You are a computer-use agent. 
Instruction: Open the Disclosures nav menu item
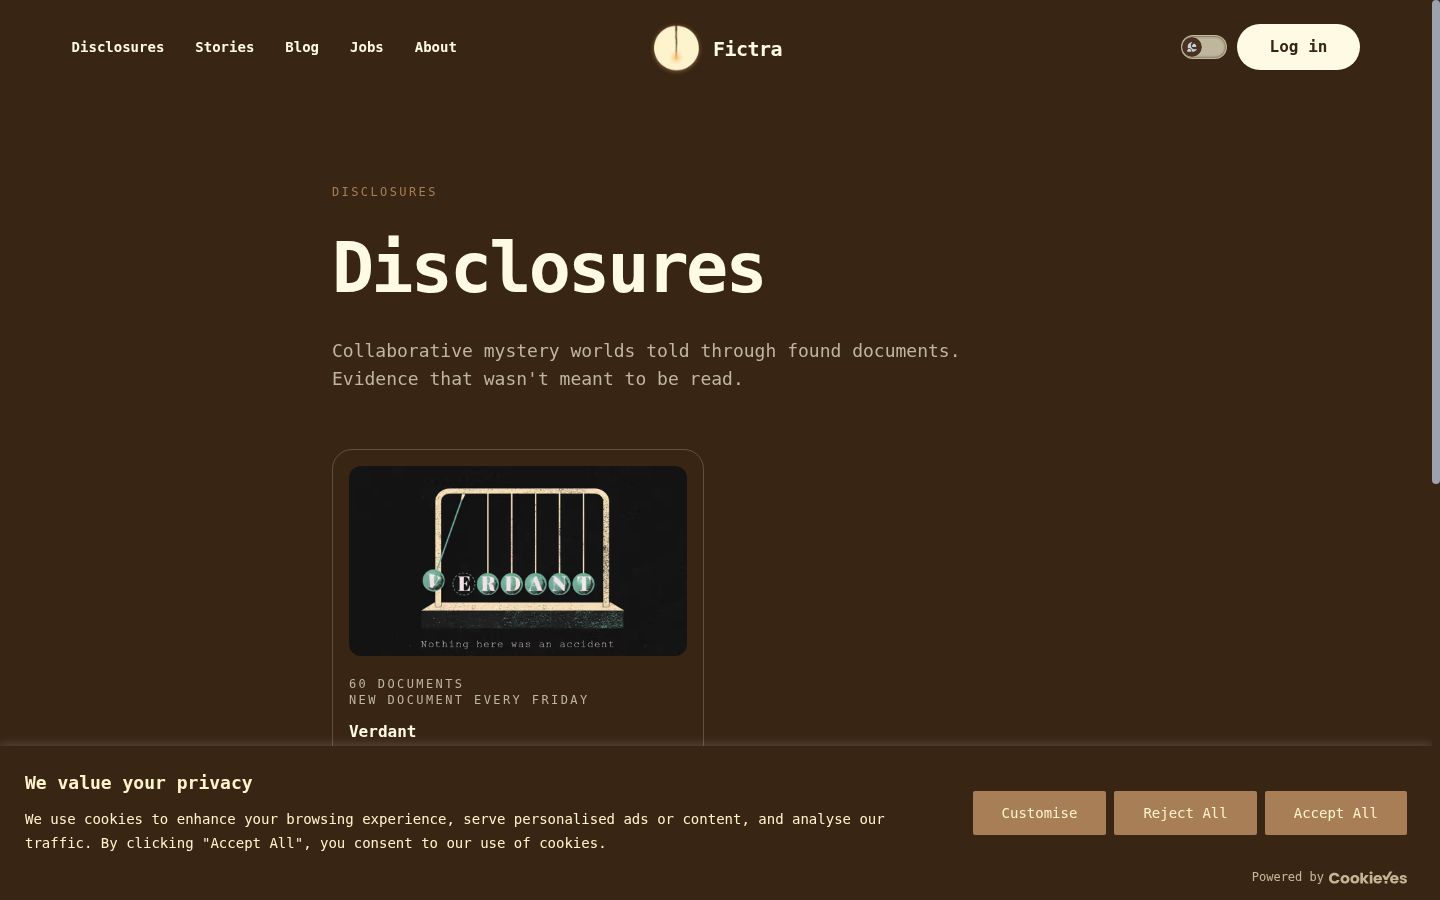(118, 47)
